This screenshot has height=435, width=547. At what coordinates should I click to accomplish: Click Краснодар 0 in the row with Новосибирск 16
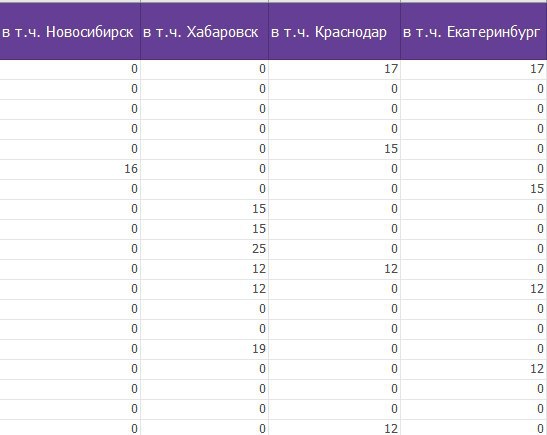tap(335, 170)
